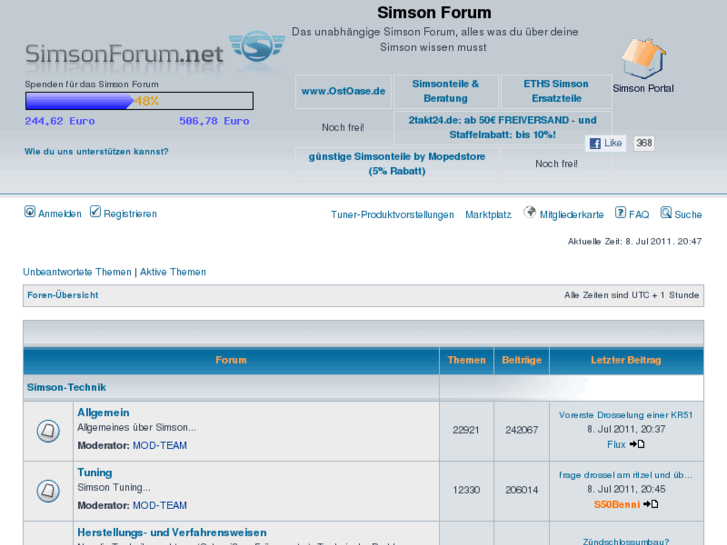Click the donation progress bar at 48%
Screen dimensions: 727x545
pyautogui.click(x=139, y=101)
